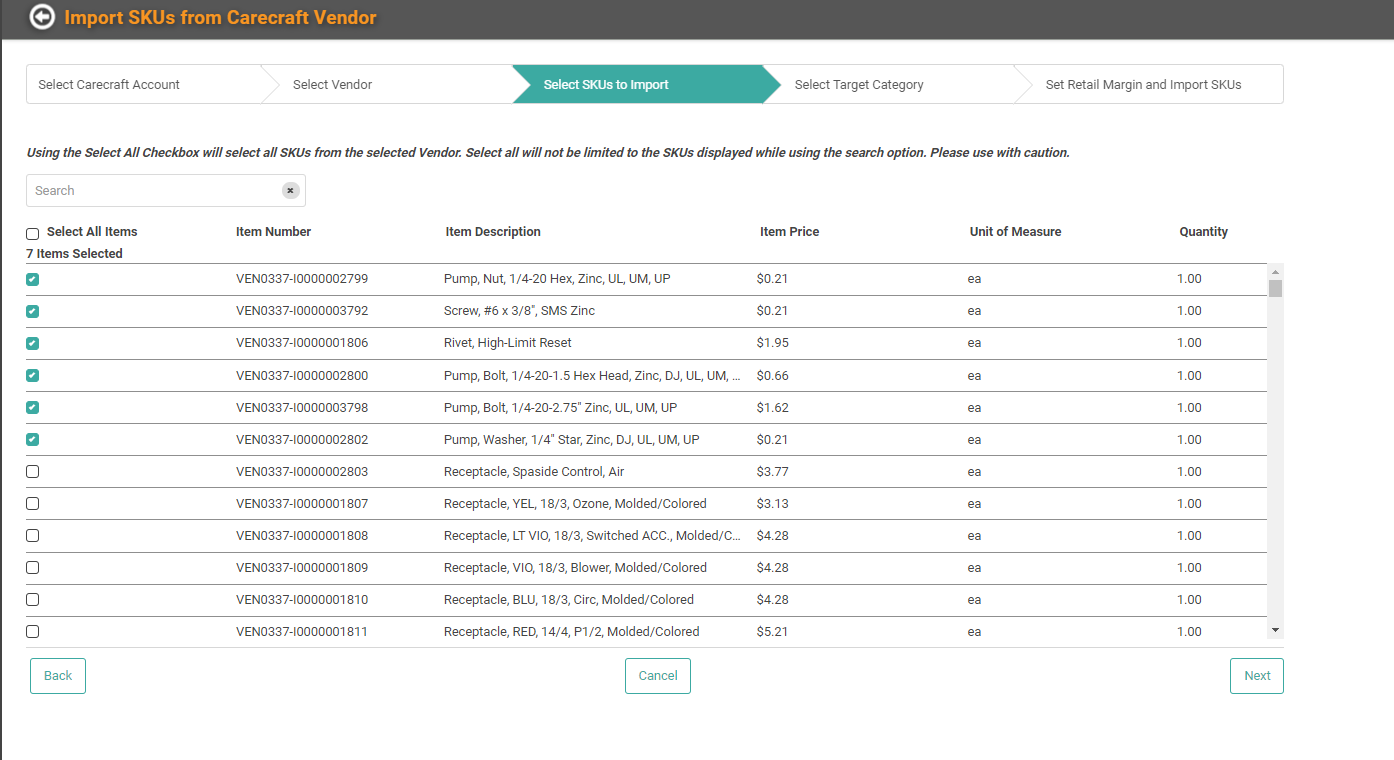The height and width of the screenshot is (760, 1394).
Task: Click the Quantity column header
Action: pos(1203,232)
